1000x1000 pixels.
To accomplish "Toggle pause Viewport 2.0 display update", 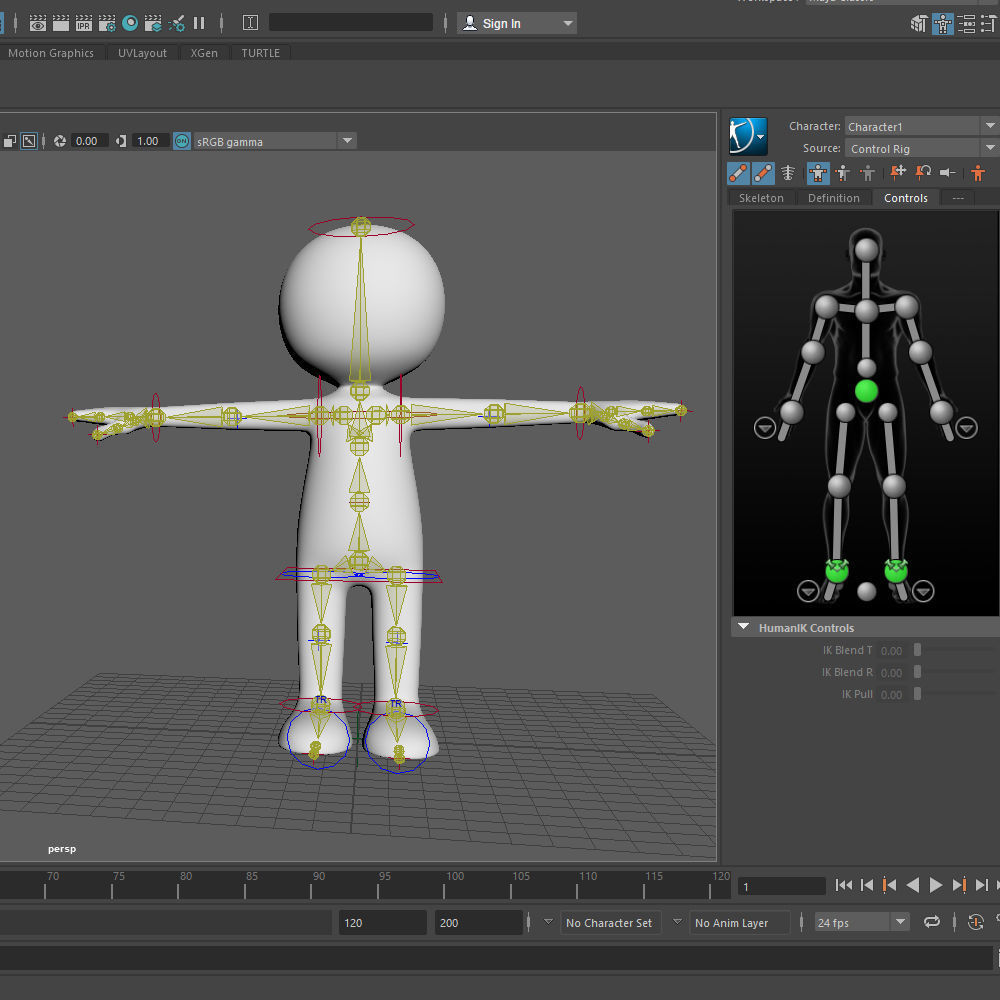I will tap(199, 24).
